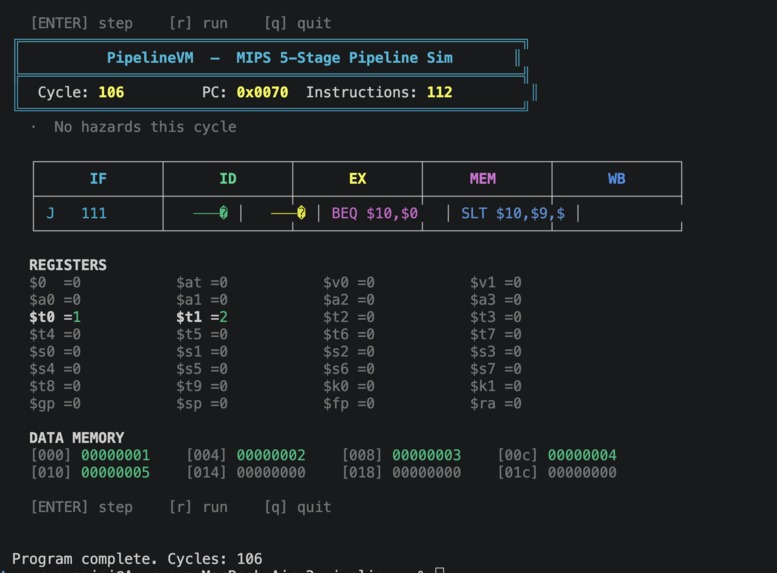Click the EX stage column header
This screenshot has height=573, width=777.
click(358, 178)
